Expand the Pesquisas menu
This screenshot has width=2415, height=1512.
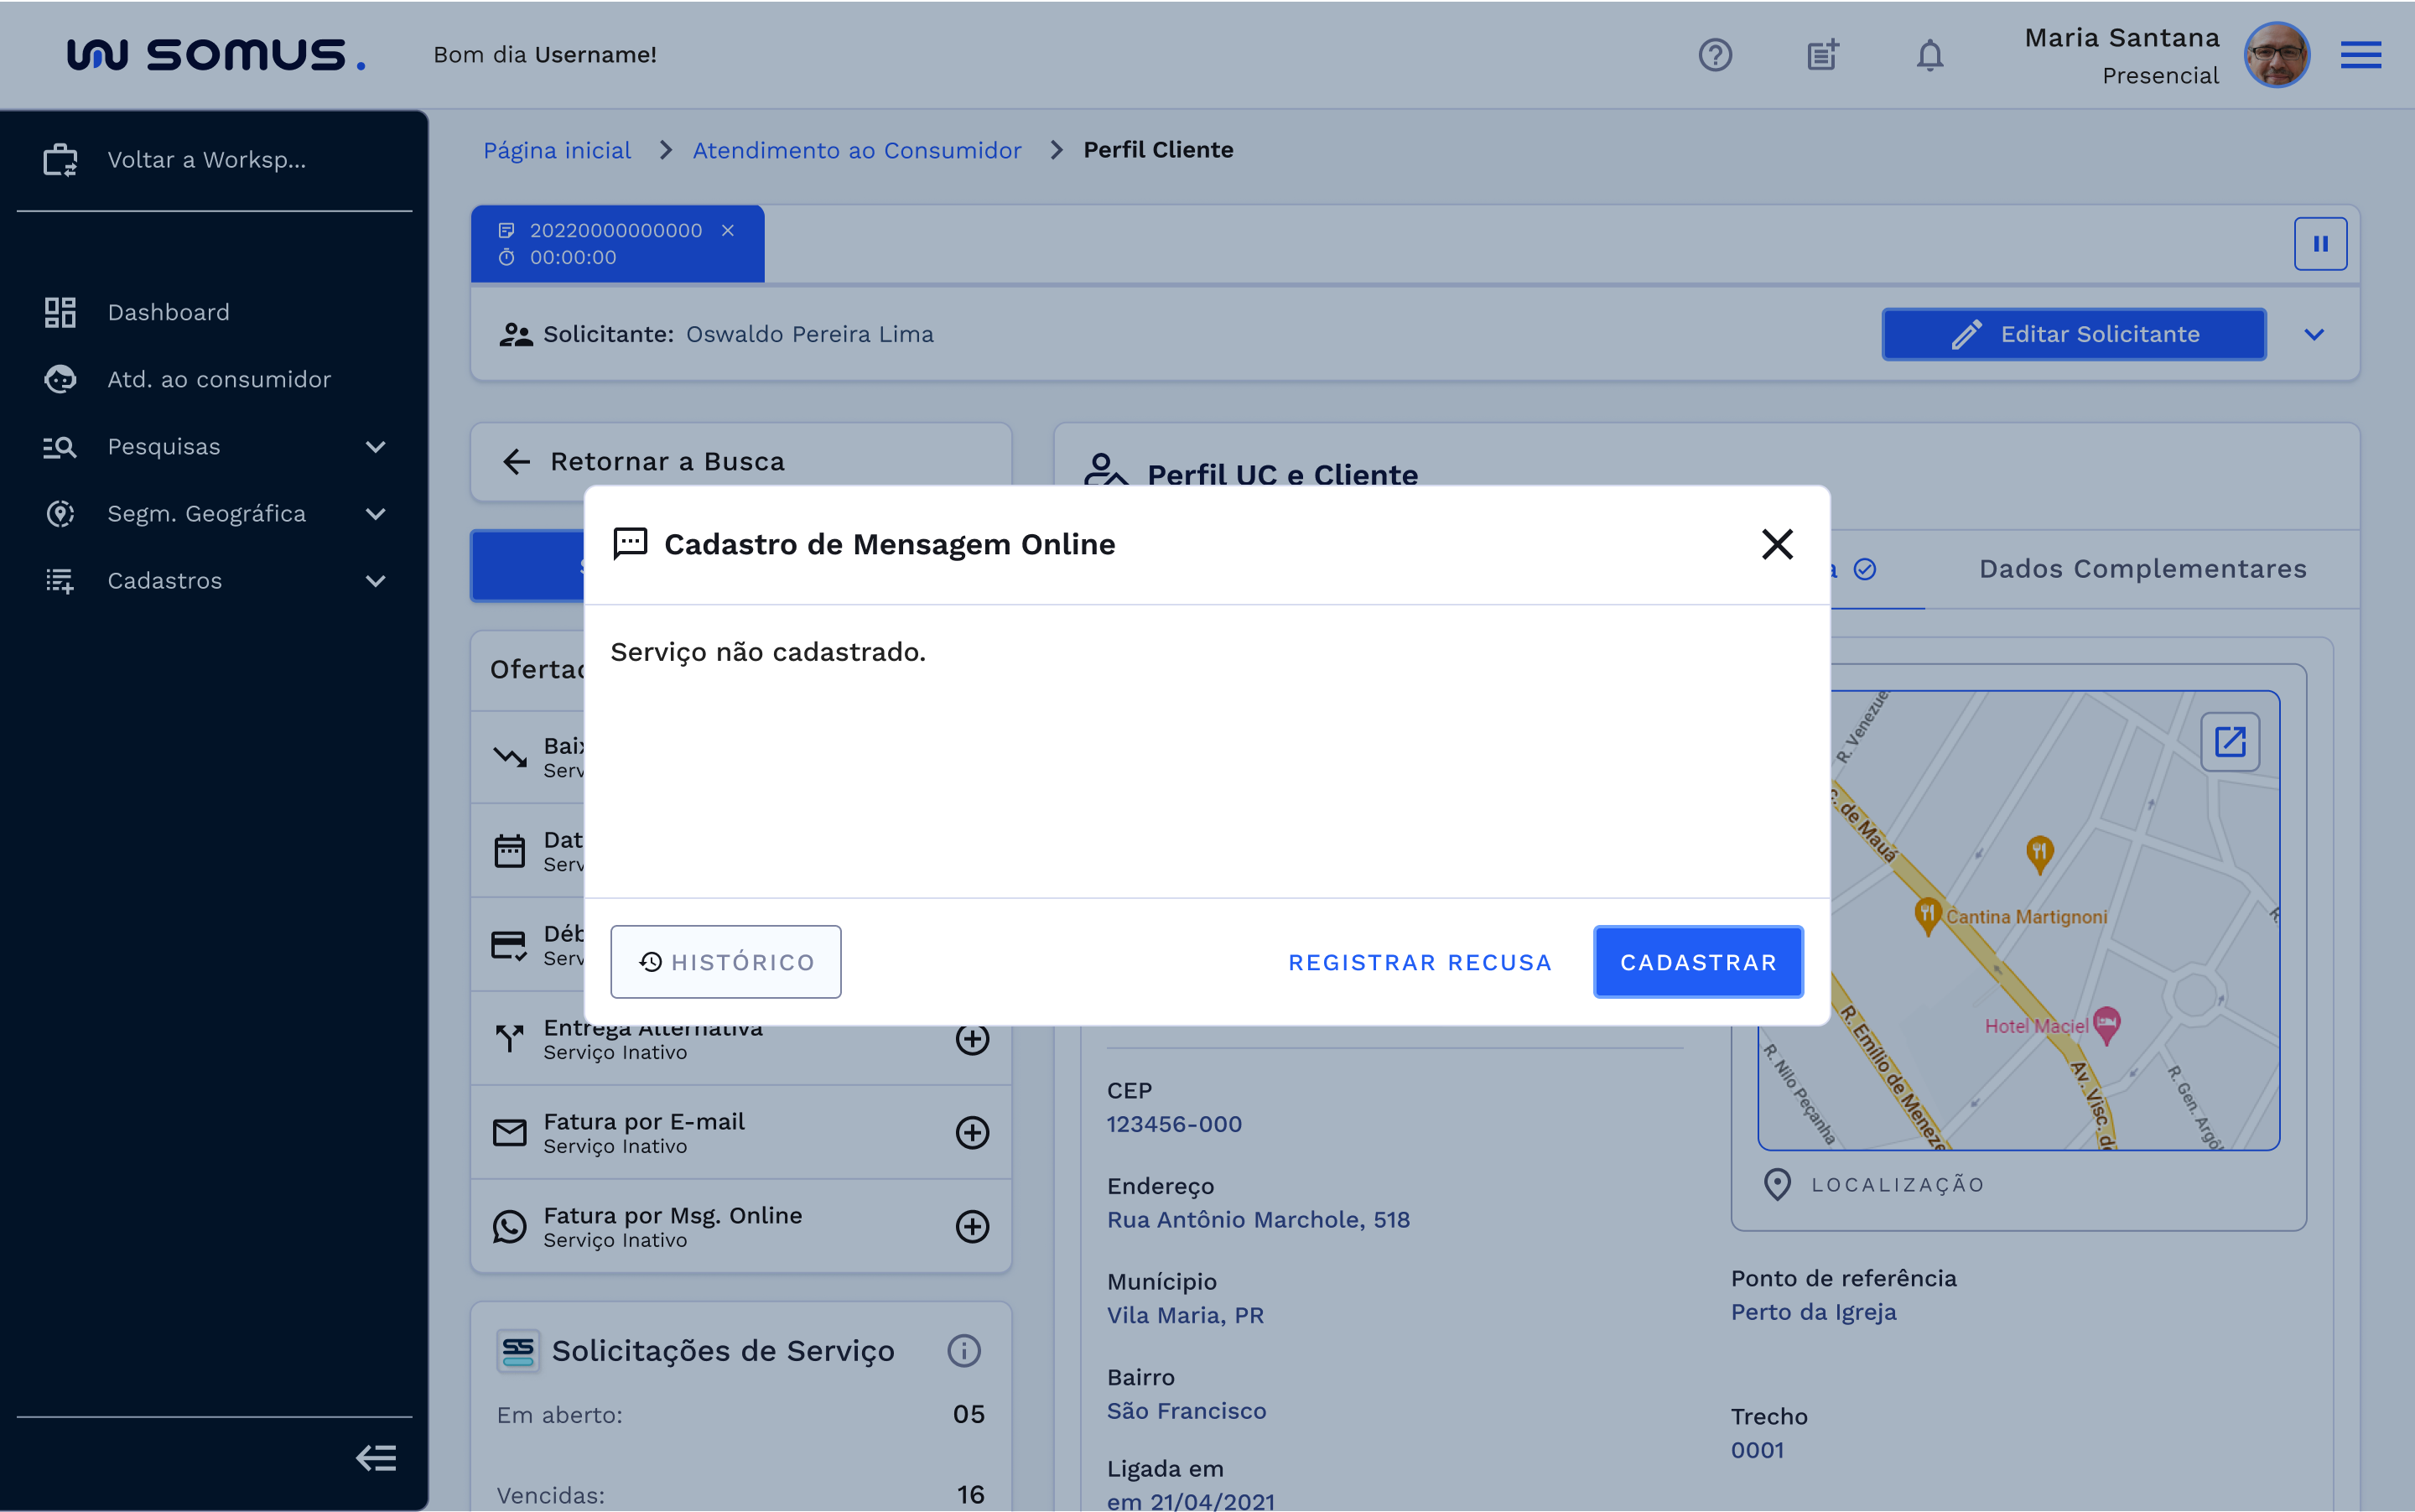[376, 447]
